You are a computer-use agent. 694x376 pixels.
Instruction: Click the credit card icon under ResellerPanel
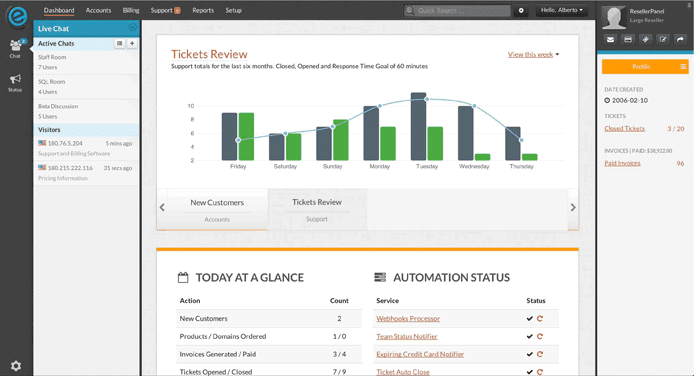click(628, 39)
